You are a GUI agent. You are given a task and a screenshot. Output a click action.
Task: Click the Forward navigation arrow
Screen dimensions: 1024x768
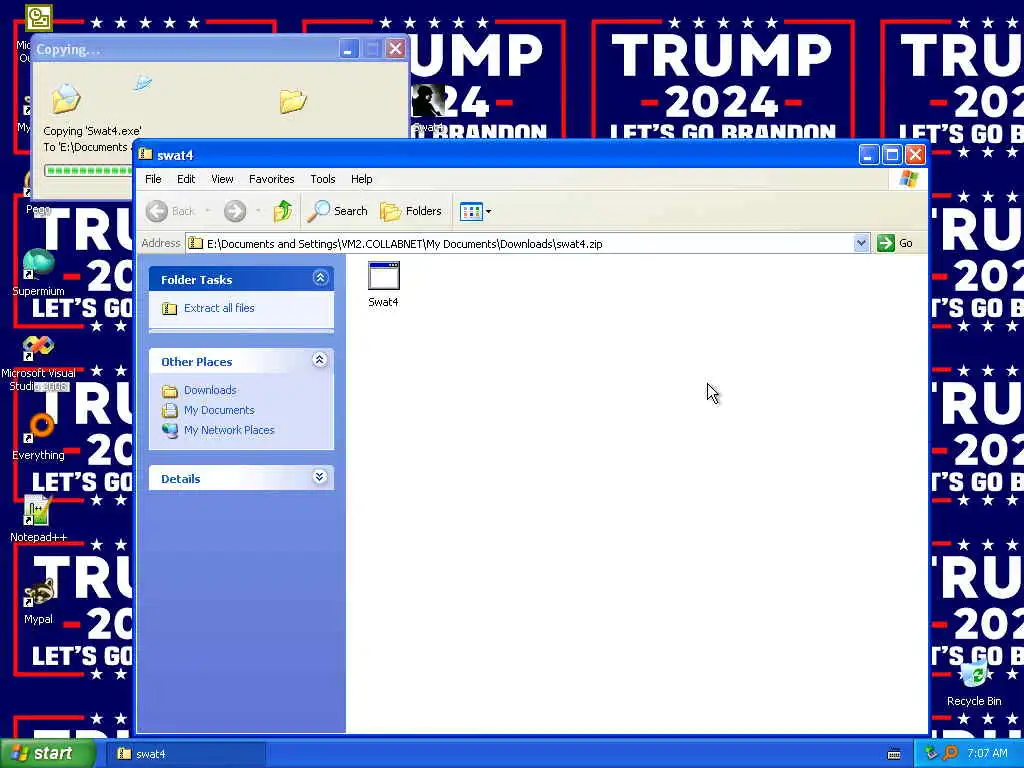235,211
